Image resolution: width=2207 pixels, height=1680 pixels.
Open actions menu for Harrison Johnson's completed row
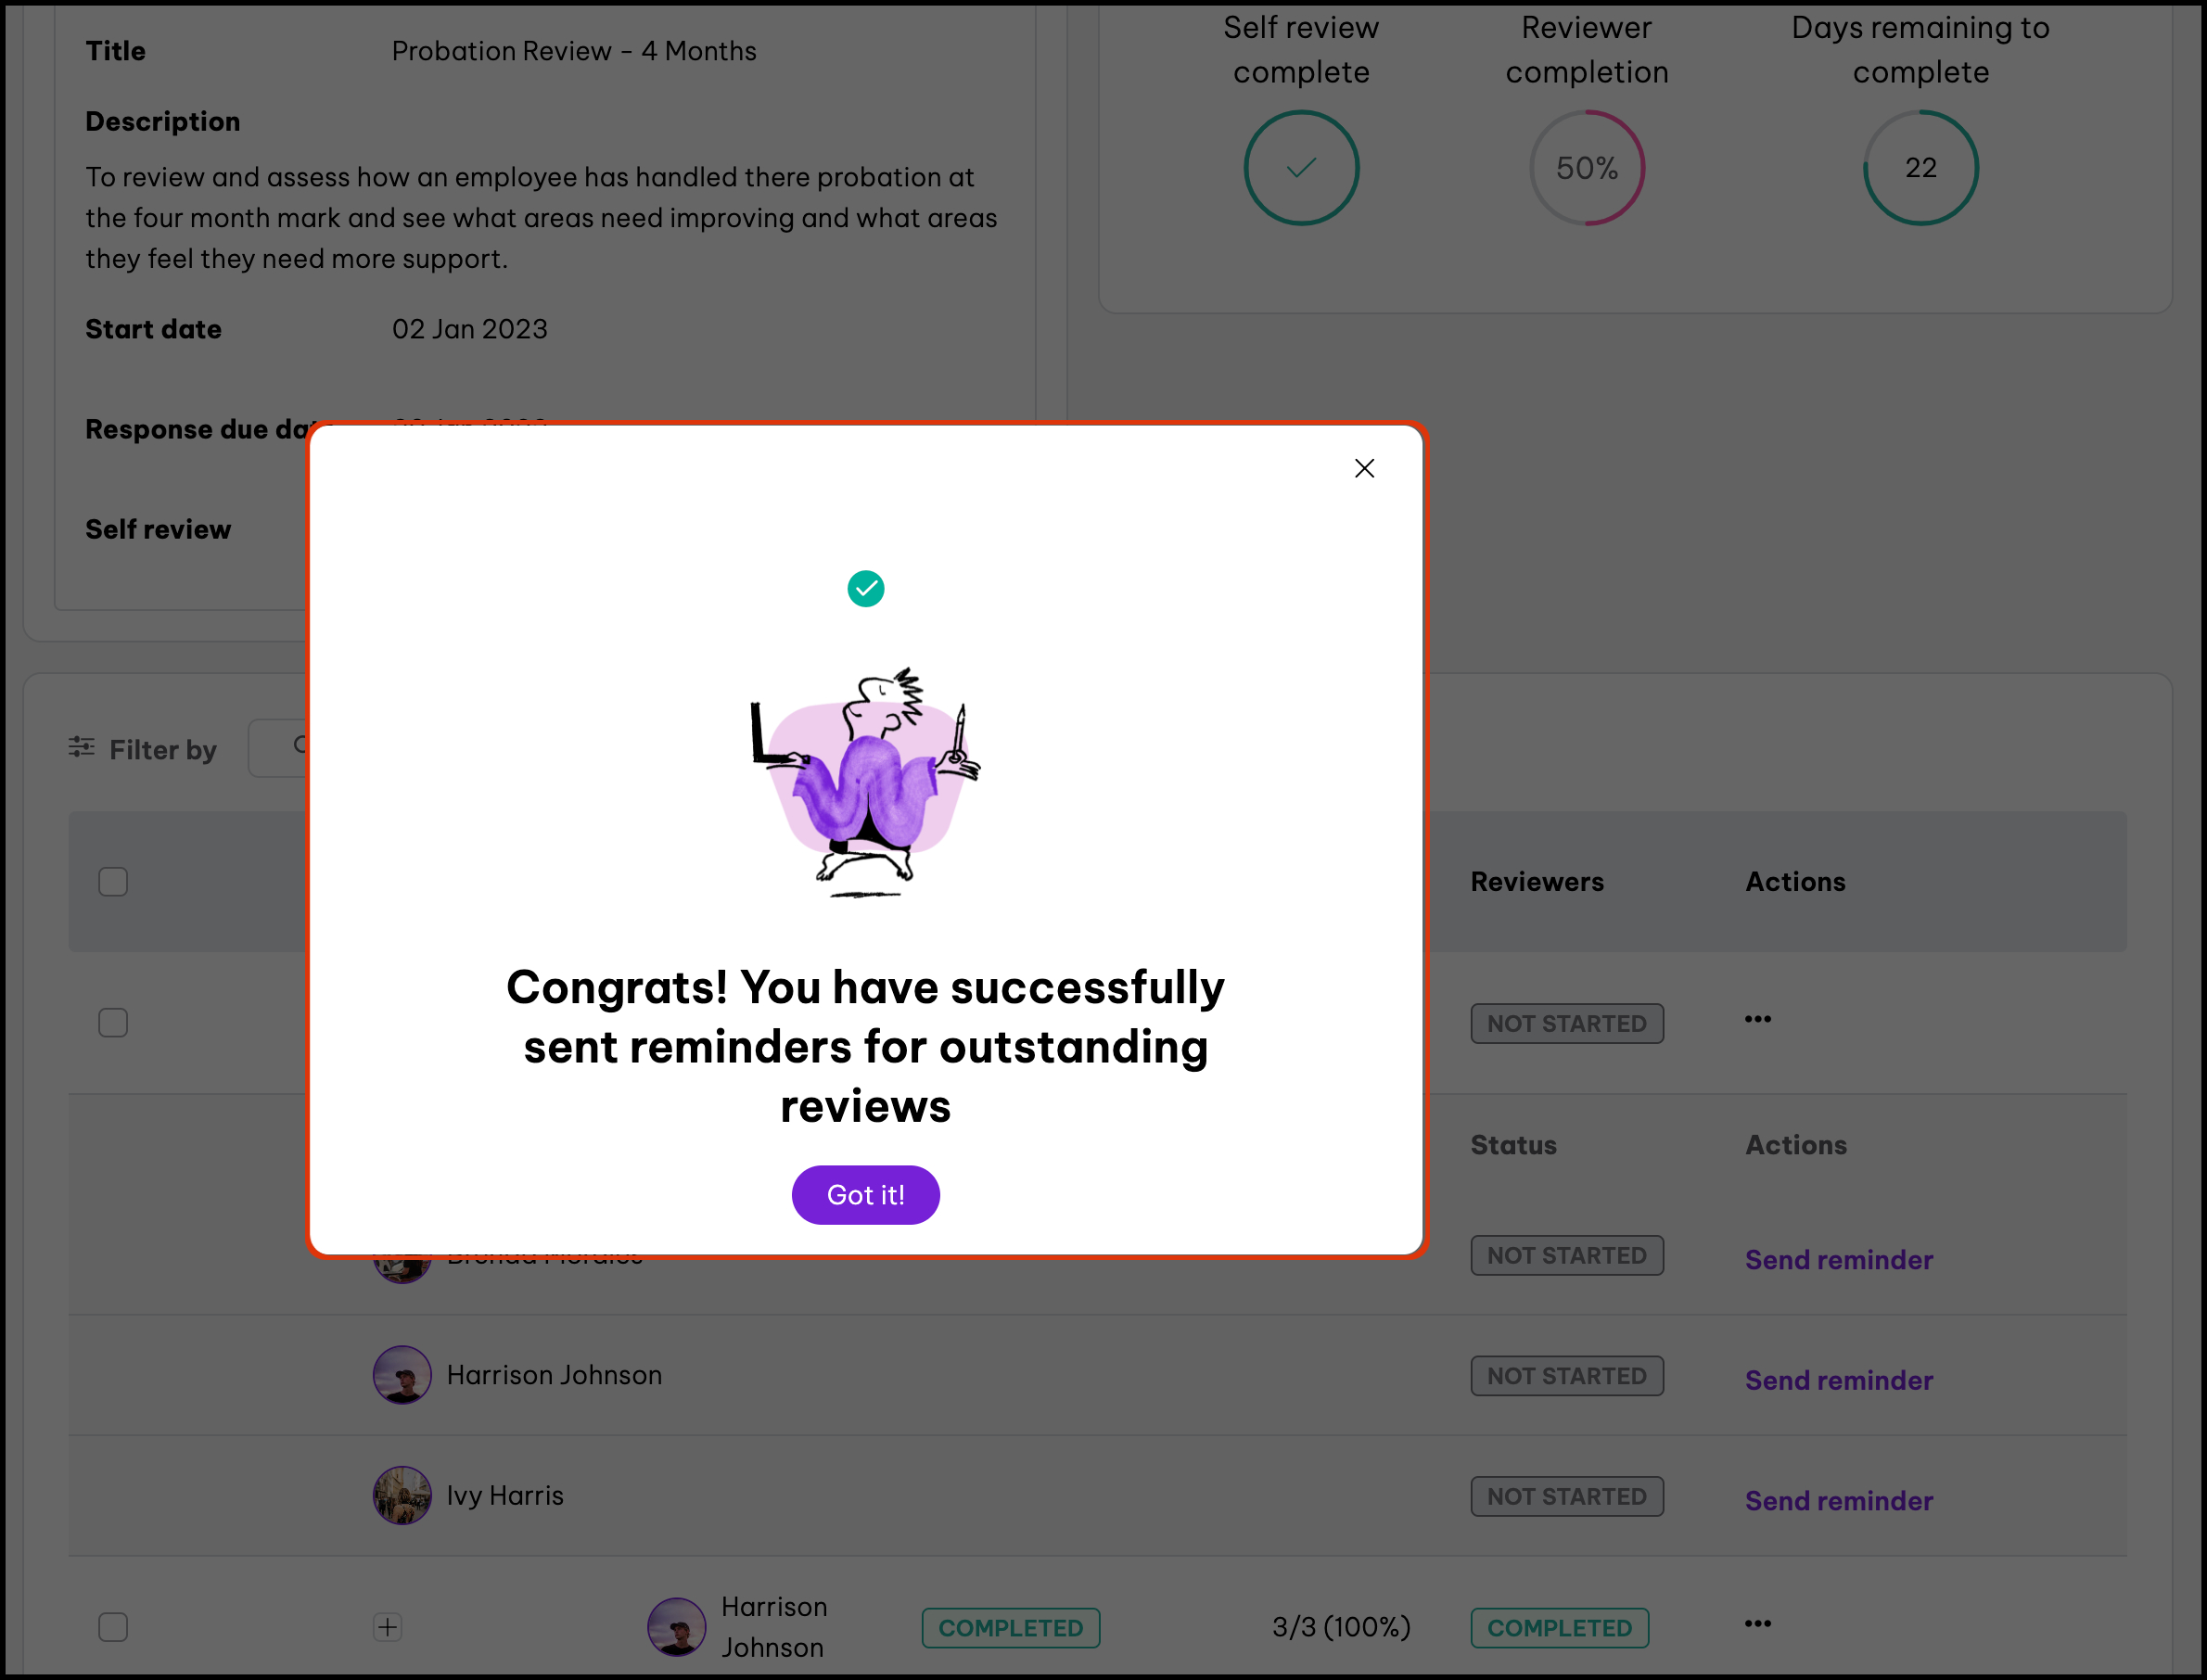click(1757, 1624)
